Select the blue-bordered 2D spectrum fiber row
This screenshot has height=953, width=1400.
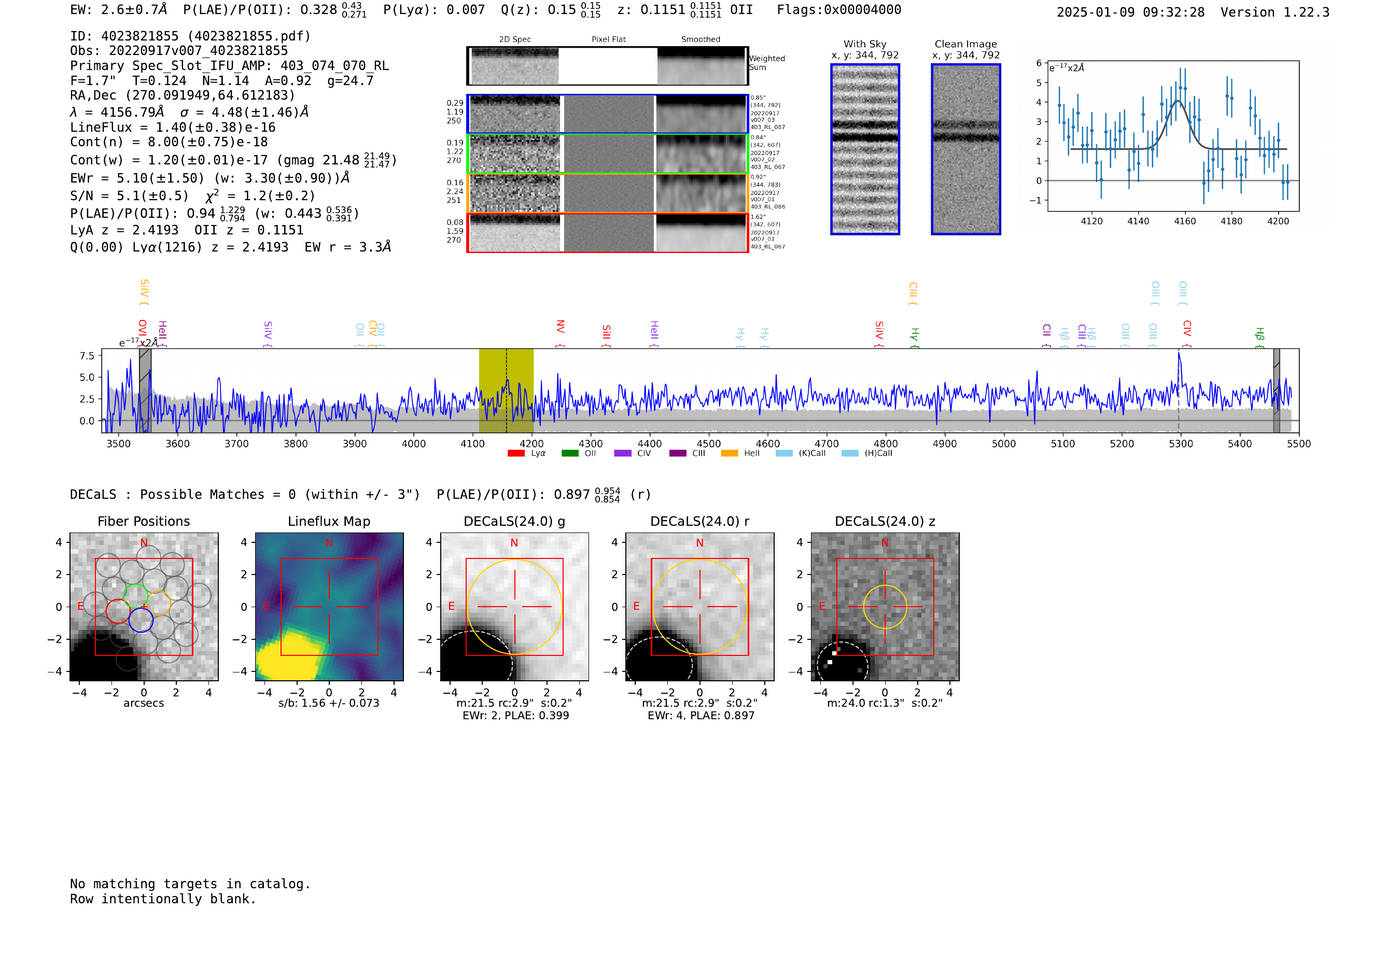[607, 114]
